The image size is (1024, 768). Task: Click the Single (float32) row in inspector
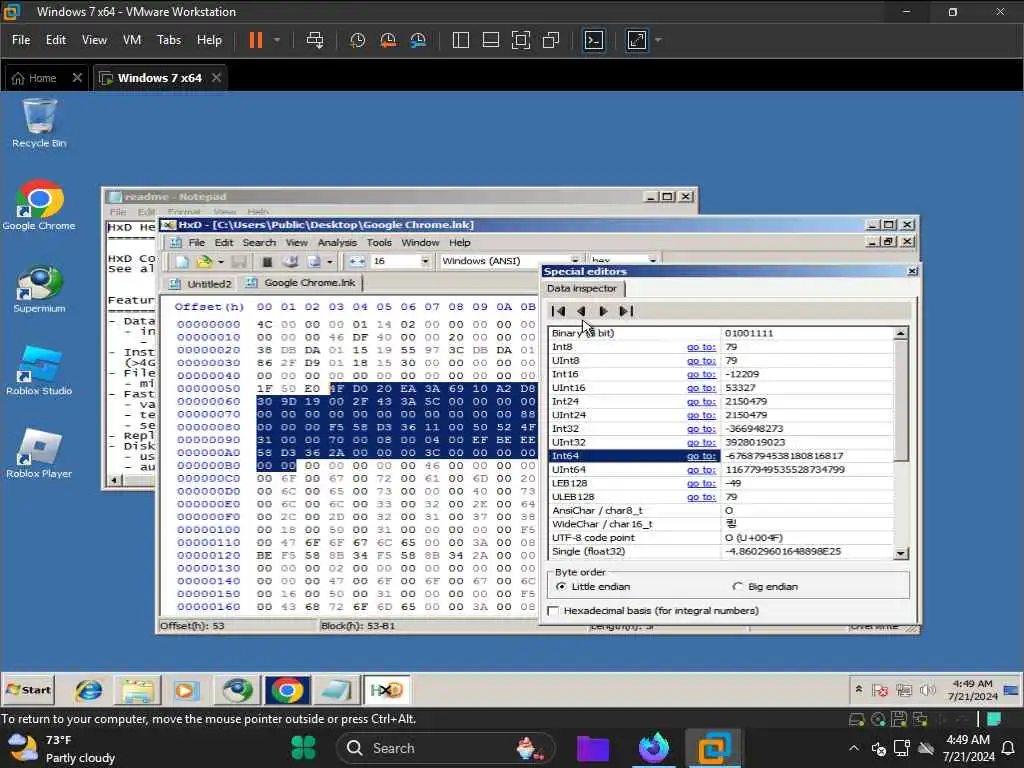[720, 551]
